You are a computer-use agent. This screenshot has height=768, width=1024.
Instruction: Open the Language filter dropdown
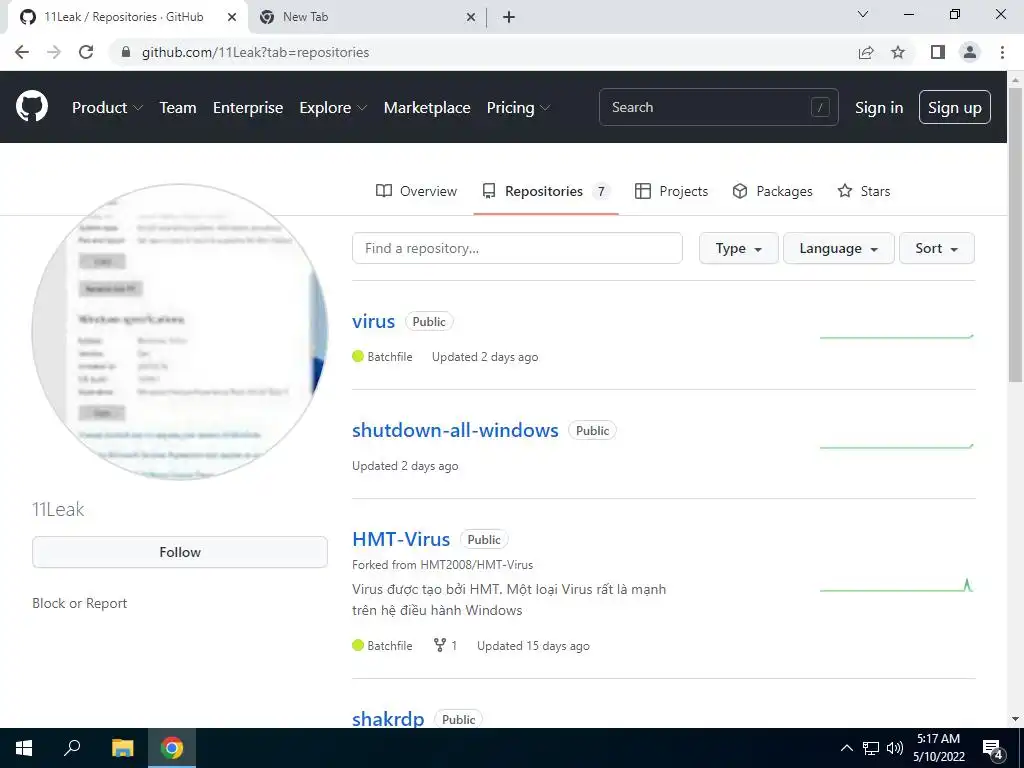[x=839, y=248]
